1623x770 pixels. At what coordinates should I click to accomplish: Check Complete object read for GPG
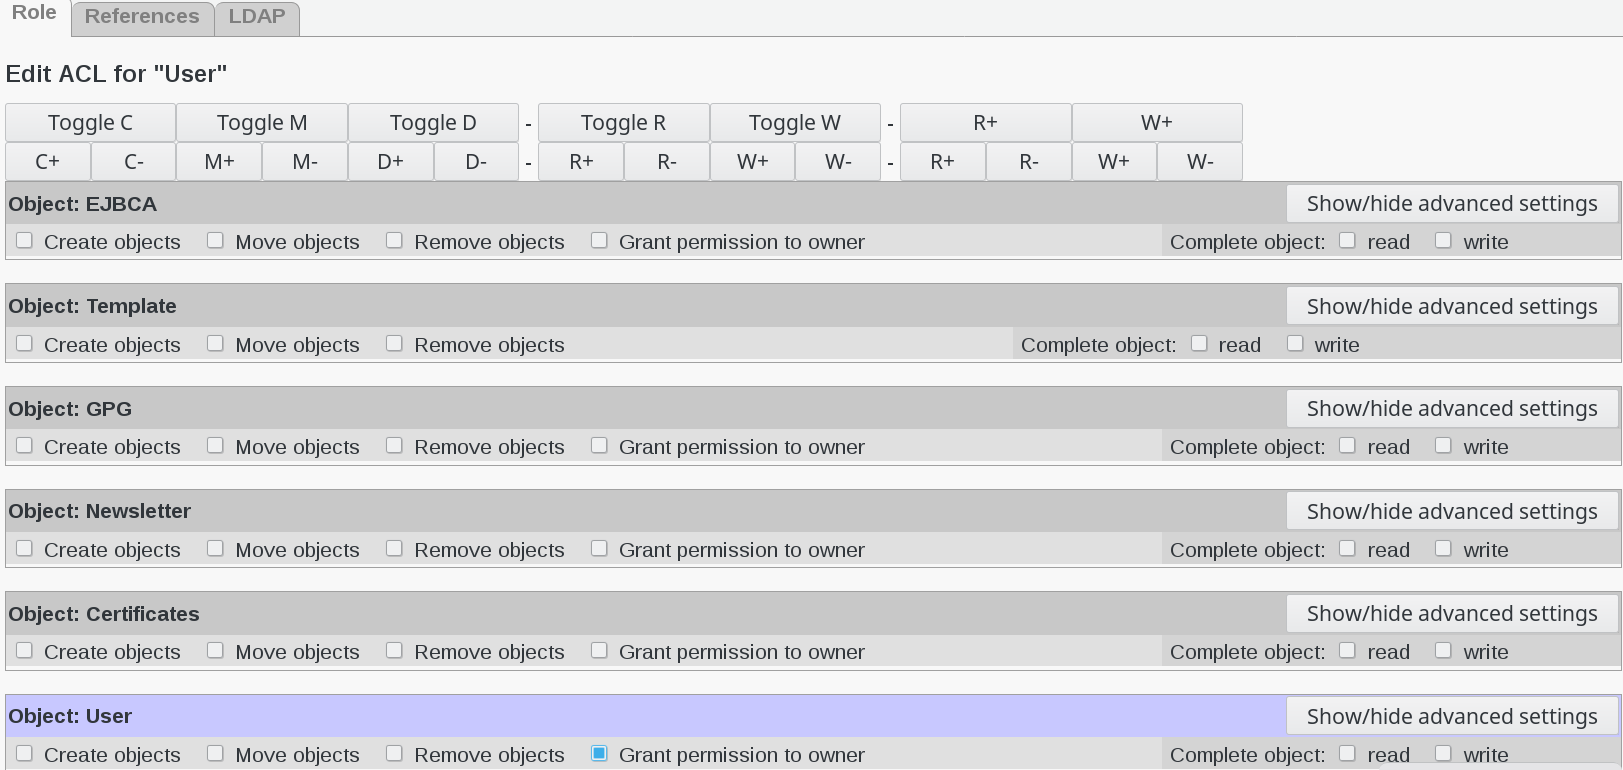1347,446
